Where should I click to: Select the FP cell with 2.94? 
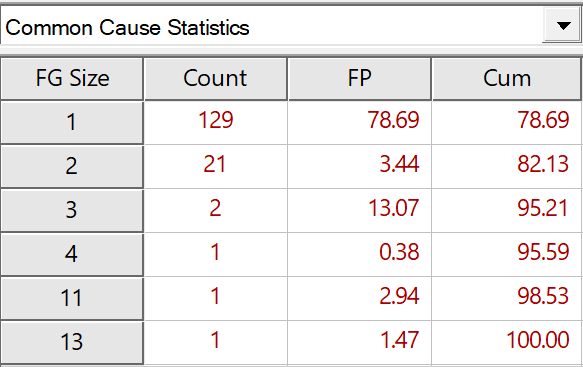tap(359, 298)
